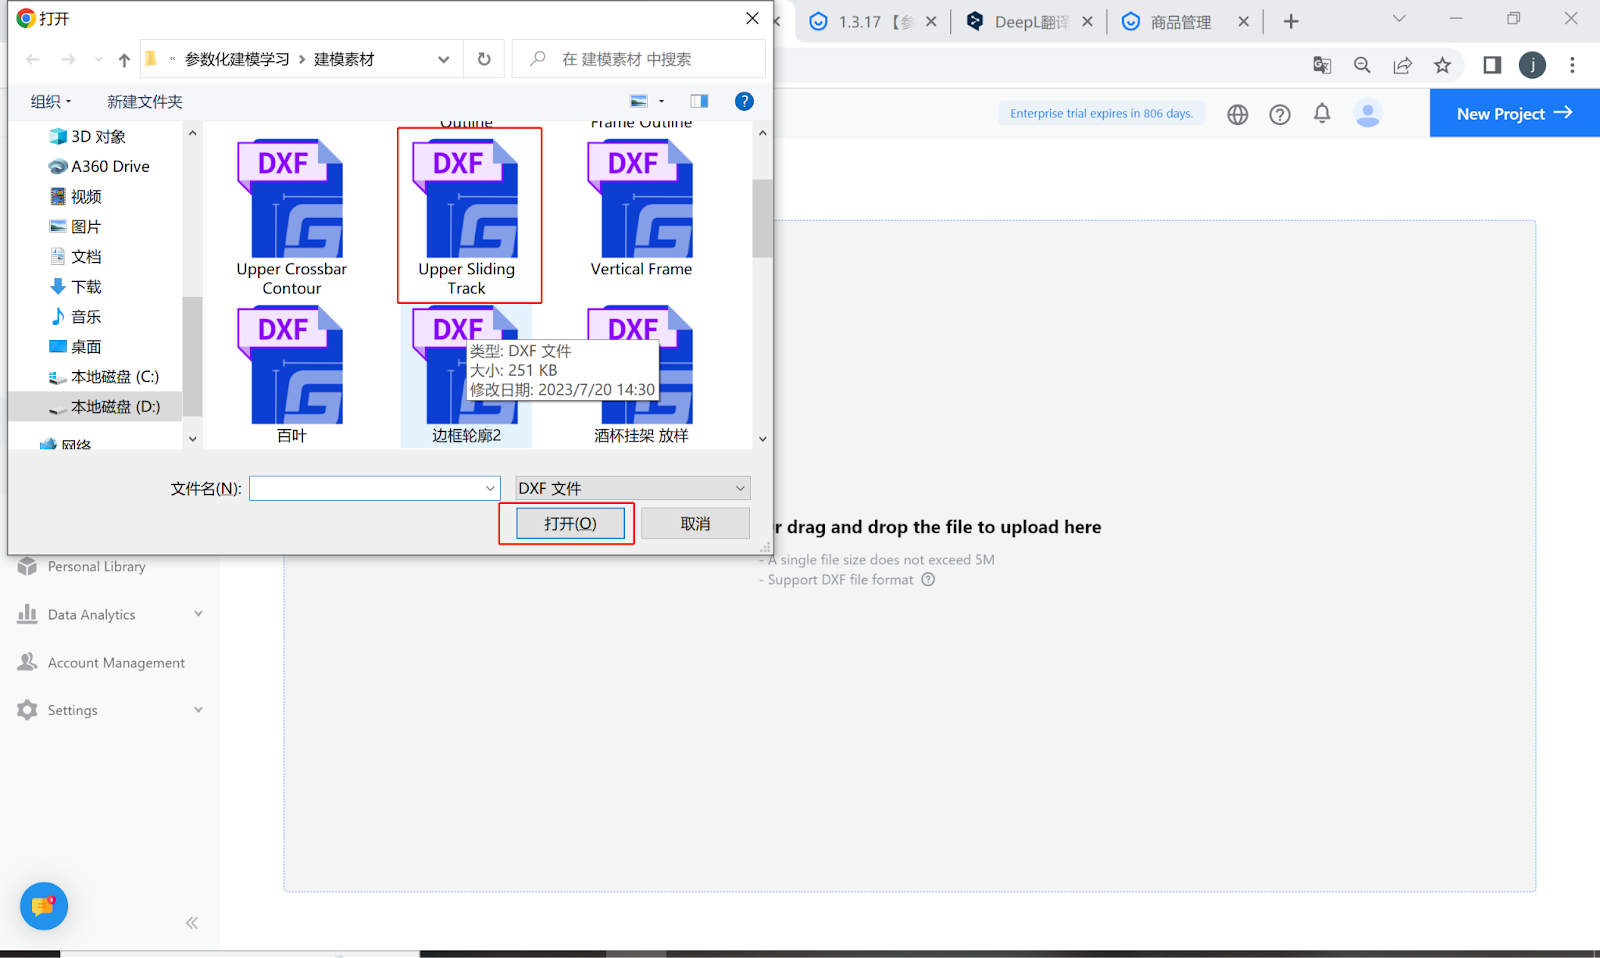Image resolution: width=1600 pixels, height=958 pixels.
Task: Click the 在 建模素材 中搜索 search box
Action: coord(639,59)
